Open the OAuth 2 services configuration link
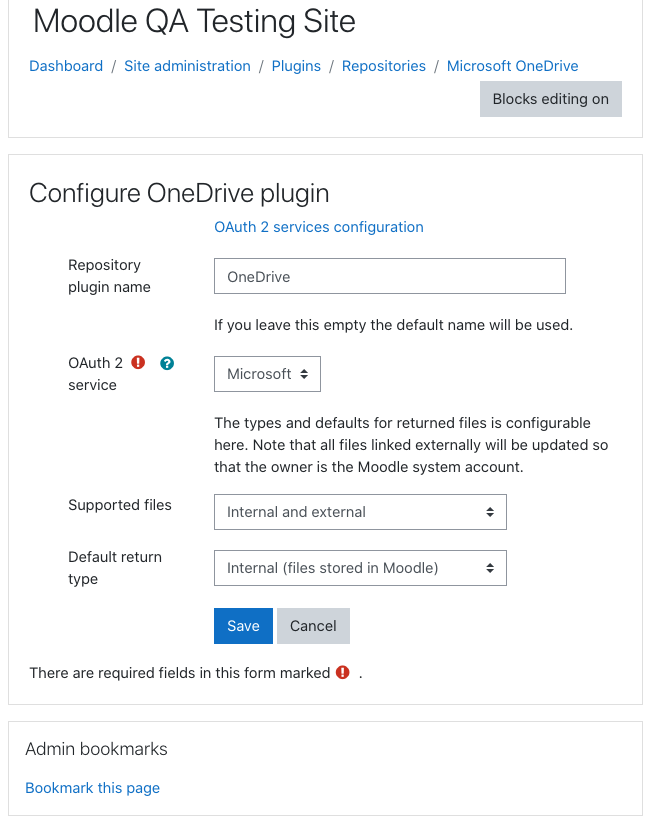The image size is (646, 821). click(x=318, y=227)
